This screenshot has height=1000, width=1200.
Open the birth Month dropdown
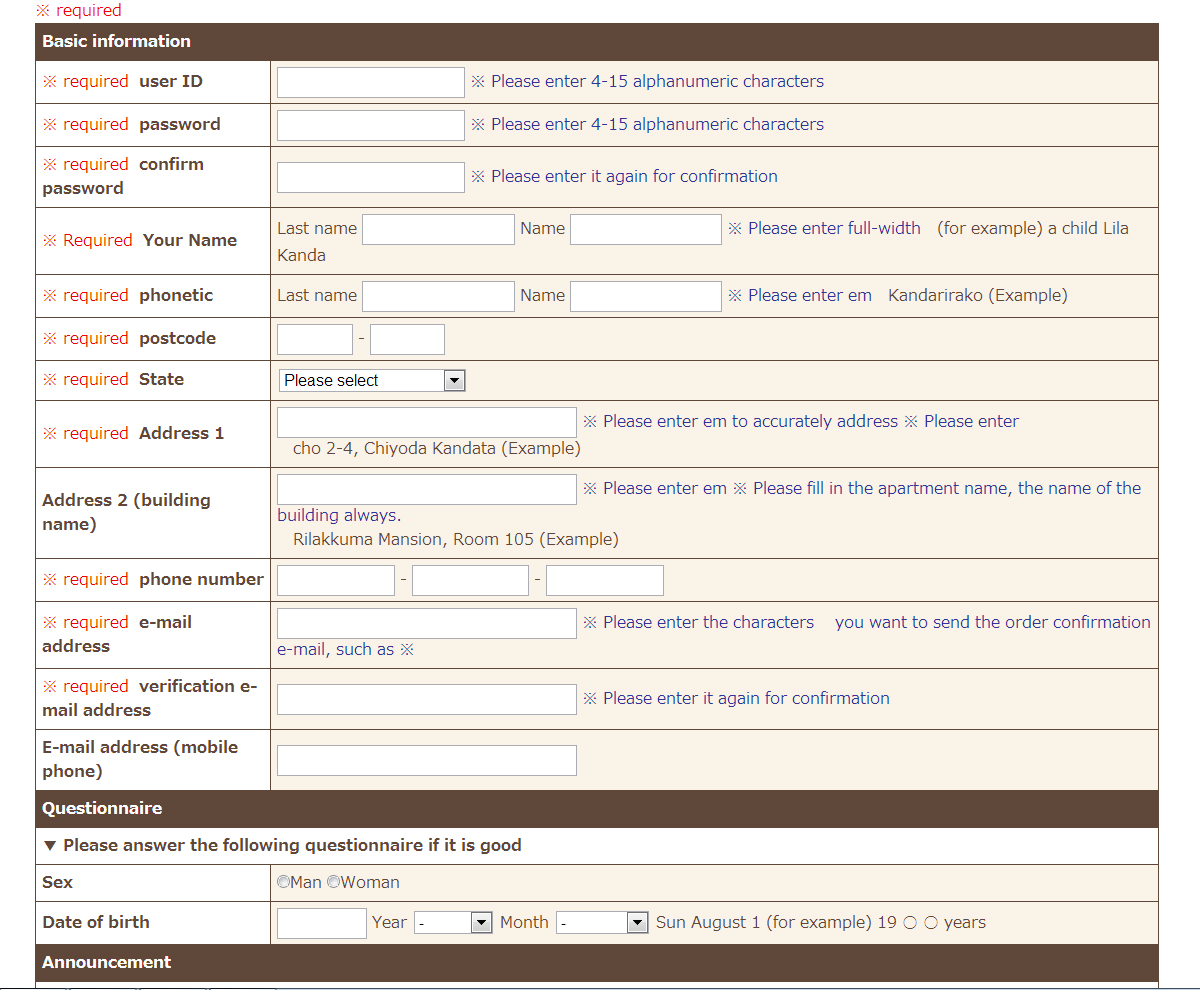[603, 923]
